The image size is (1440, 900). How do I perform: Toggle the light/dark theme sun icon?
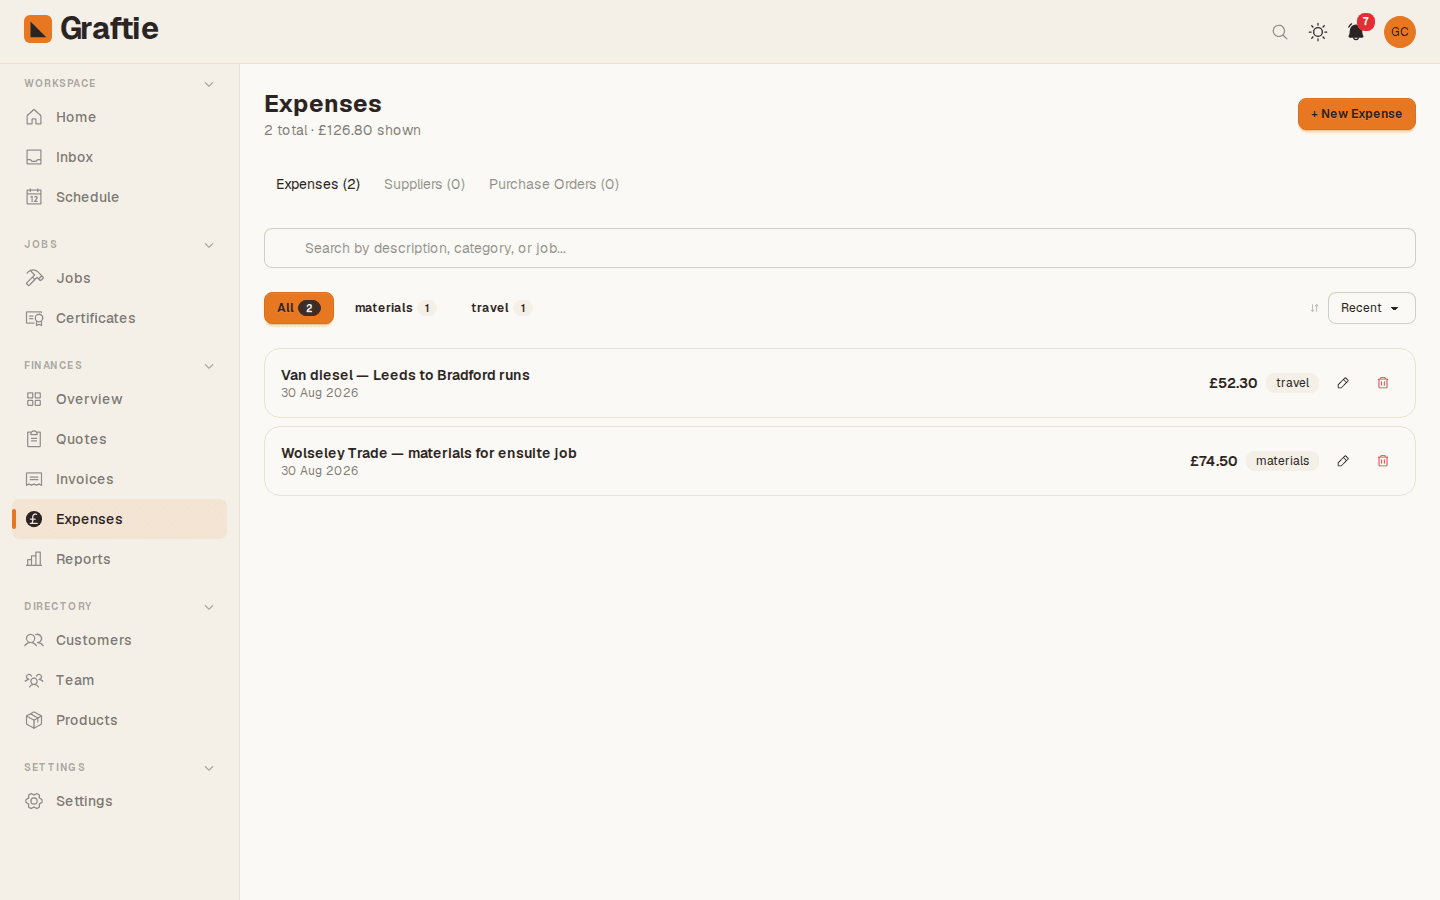click(x=1318, y=32)
